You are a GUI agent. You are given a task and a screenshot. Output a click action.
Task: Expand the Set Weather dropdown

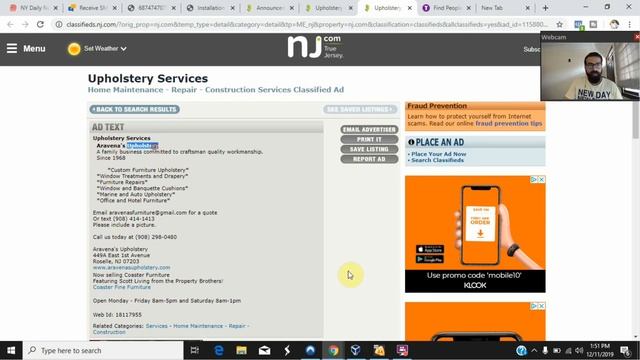point(105,49)
